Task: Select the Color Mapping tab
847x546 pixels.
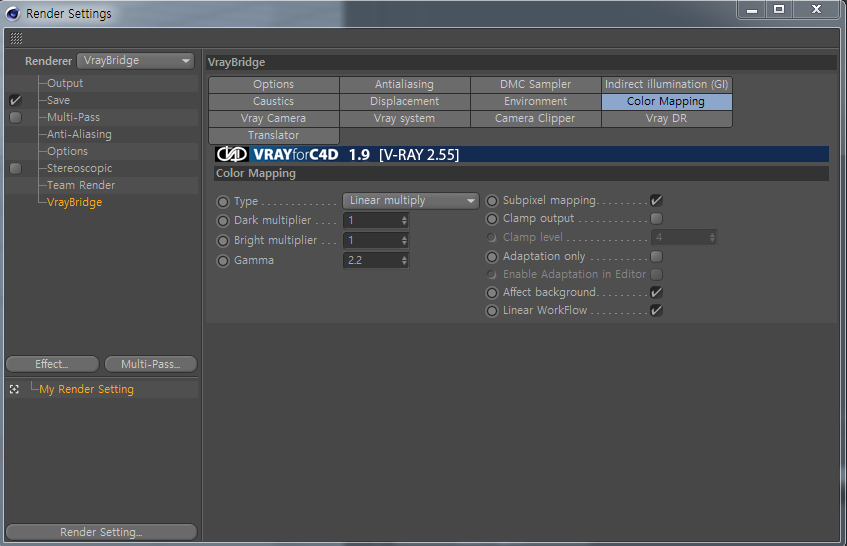Action: pos(667,102)
